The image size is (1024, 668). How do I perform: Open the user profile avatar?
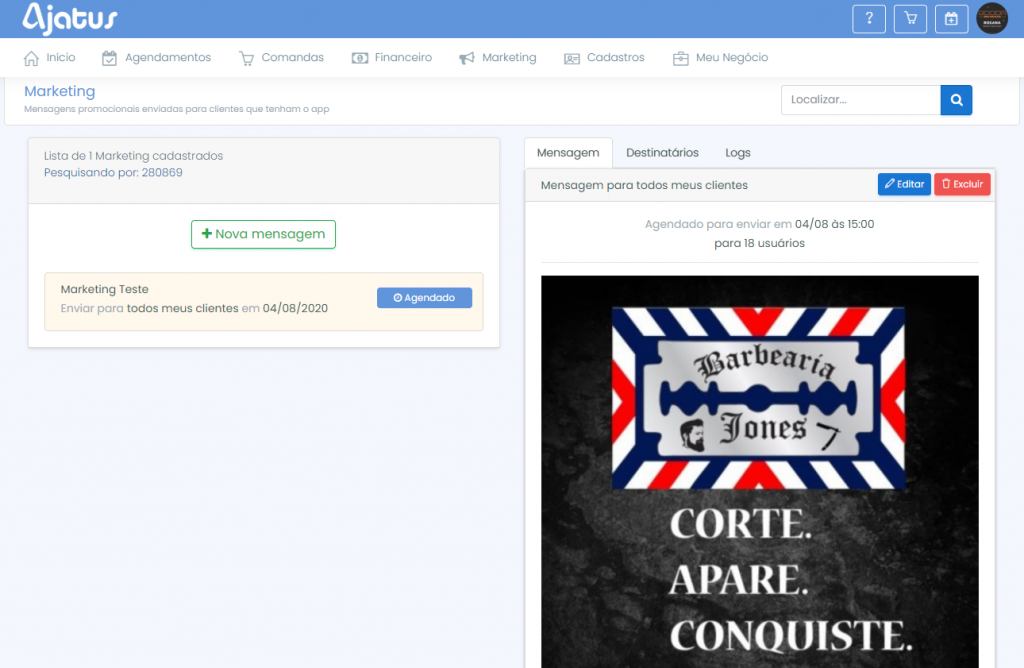click(x=992, y=18)
